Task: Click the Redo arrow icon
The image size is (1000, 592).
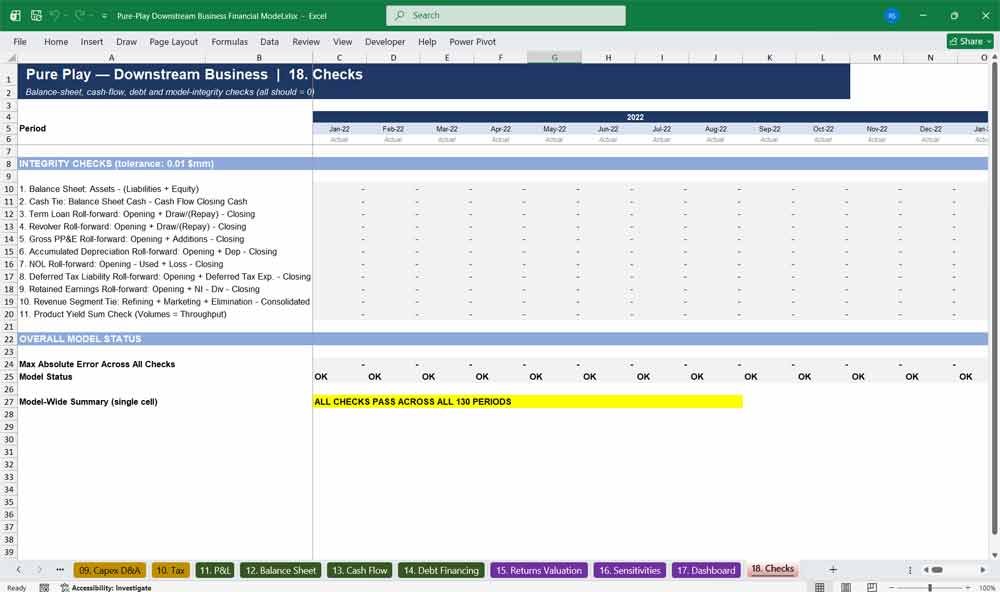Action: [x=80, y=15]
